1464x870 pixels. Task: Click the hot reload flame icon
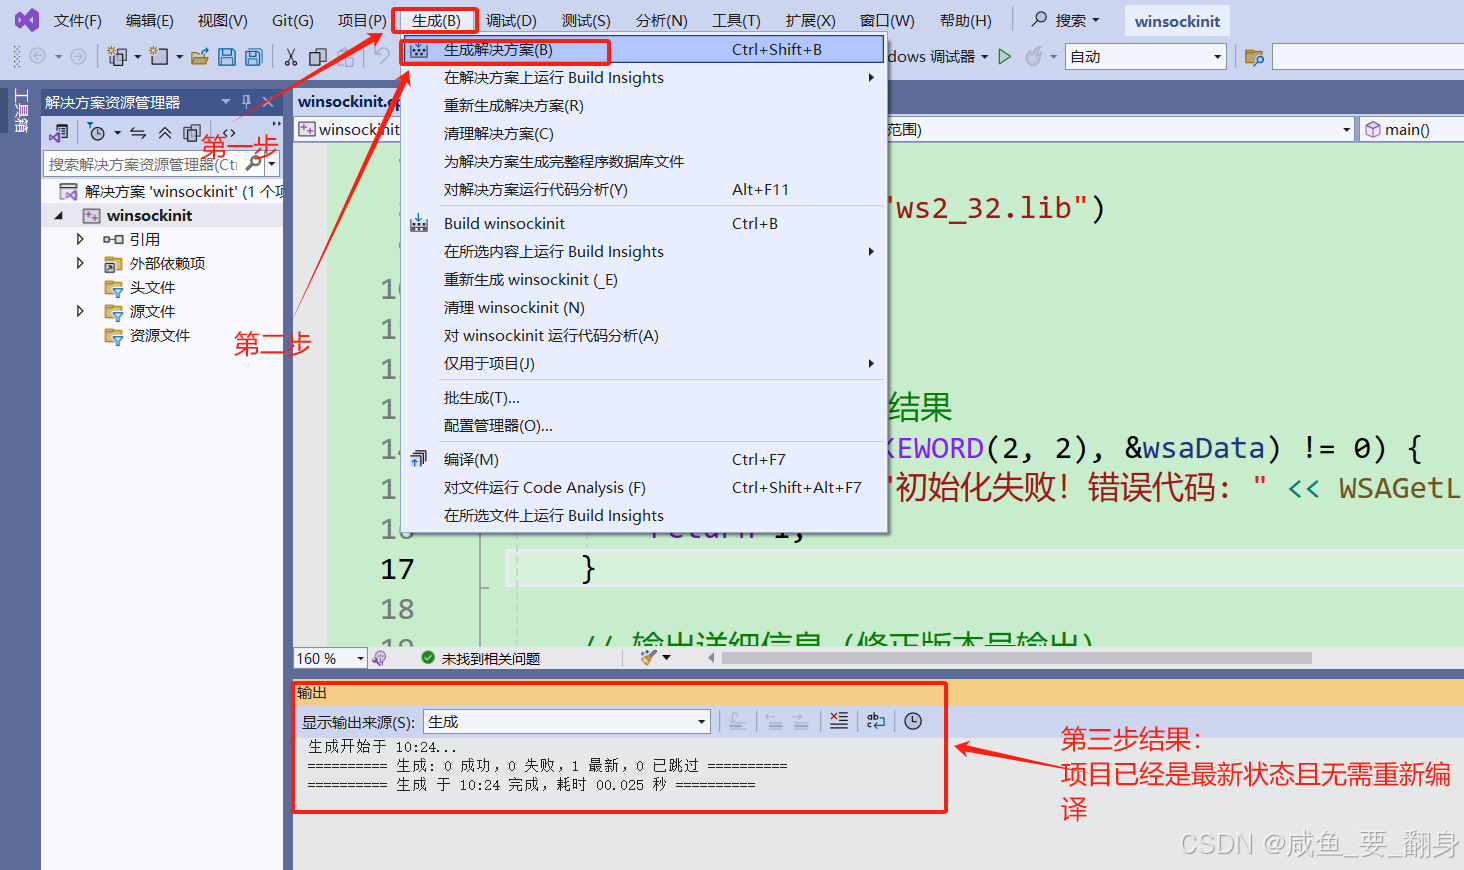coord(1035,57)
